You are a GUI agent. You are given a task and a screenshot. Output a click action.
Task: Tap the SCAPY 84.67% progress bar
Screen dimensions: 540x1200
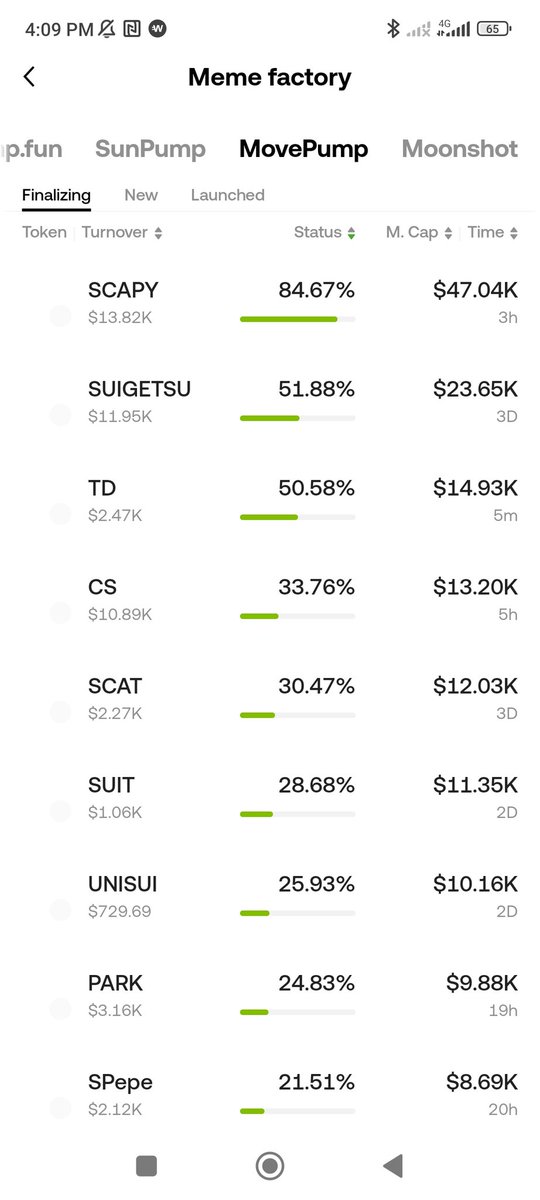pos(297,319)
